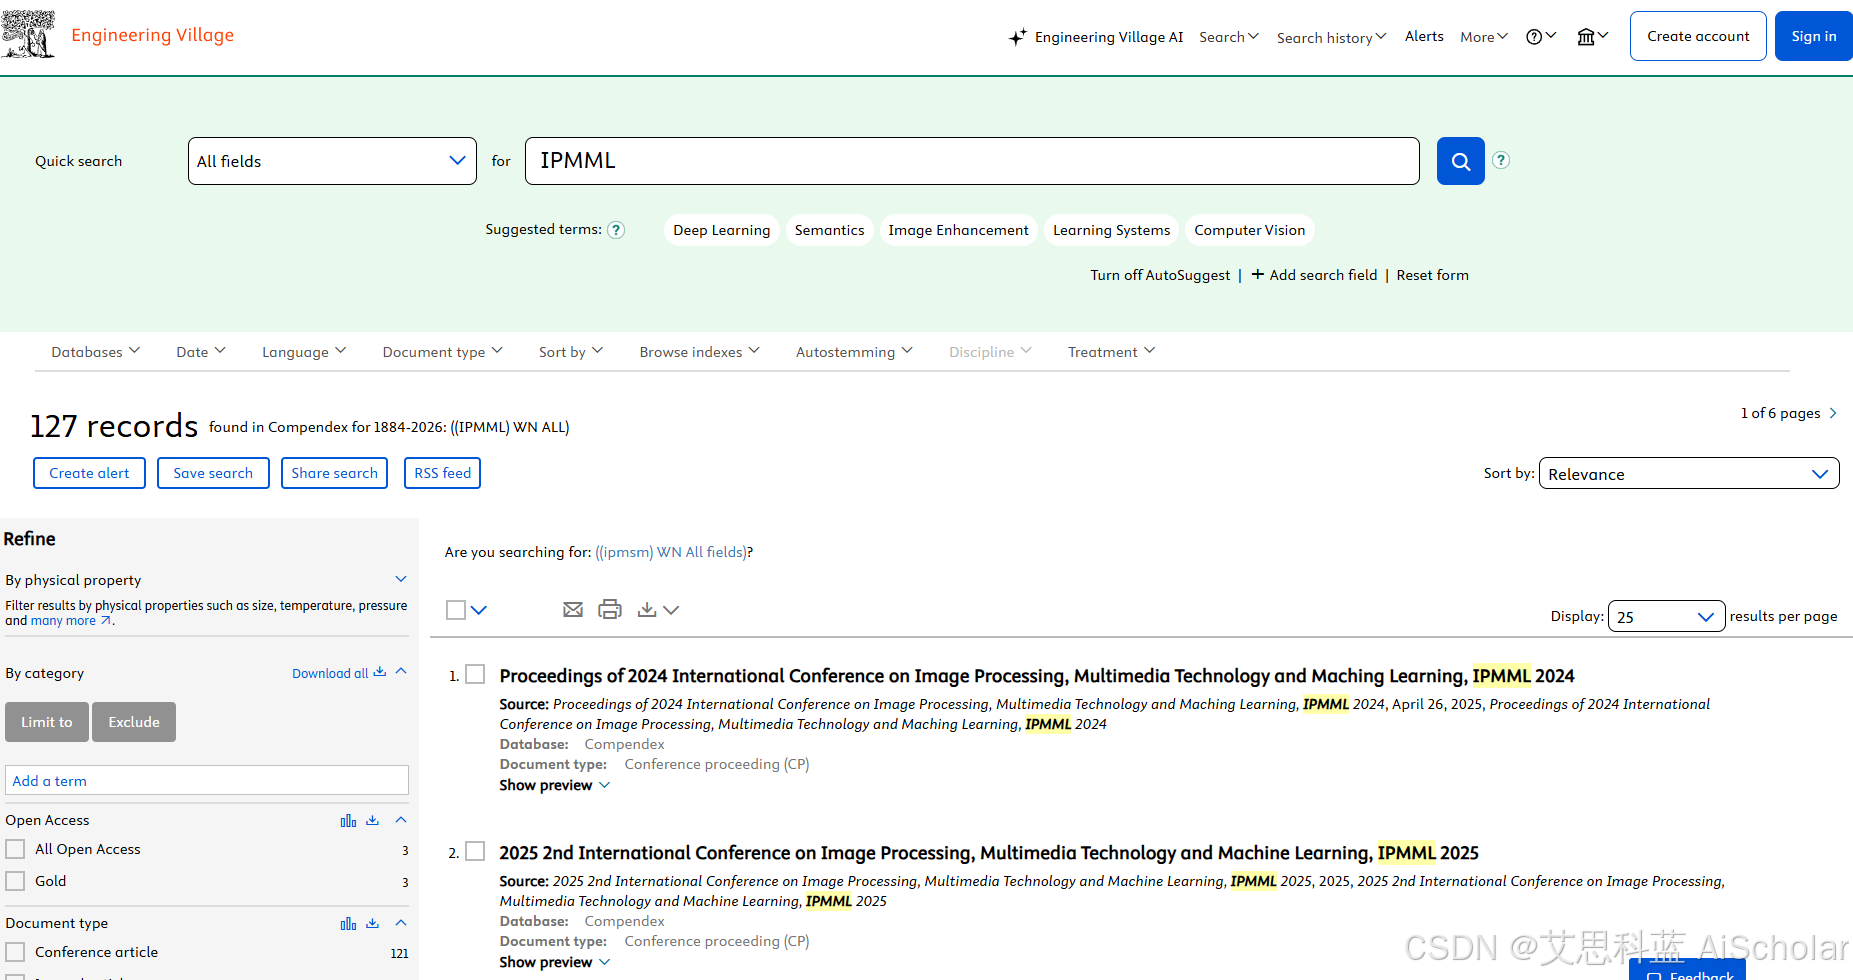Open search tips help icon beside search button

(1501, 160)
